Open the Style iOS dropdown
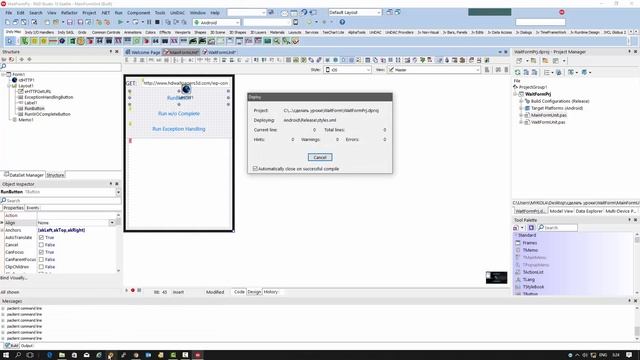This screenshot has width=640, height=360. pos(368,70)
